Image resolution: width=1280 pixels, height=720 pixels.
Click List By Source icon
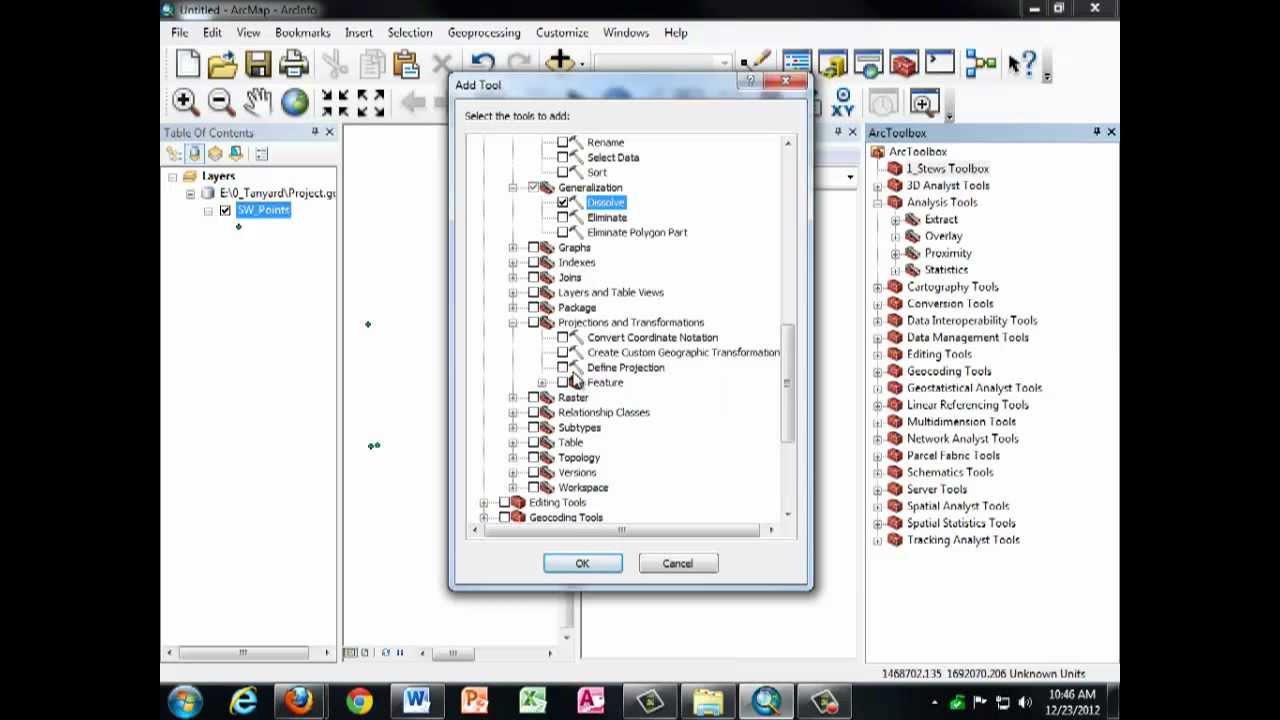(x=194, y=153)
